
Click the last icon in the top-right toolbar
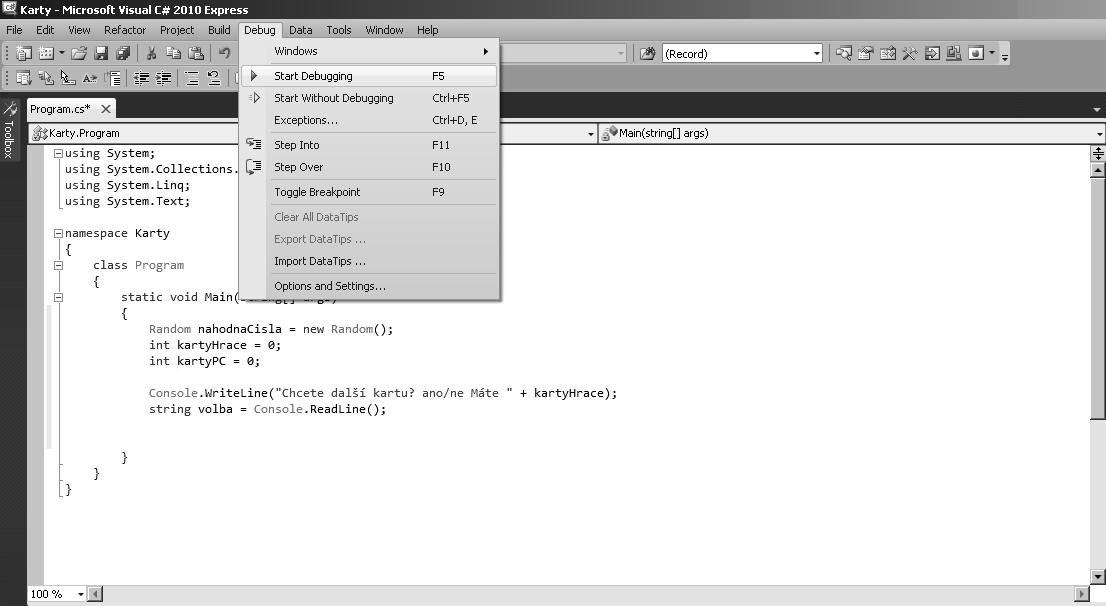976,54
